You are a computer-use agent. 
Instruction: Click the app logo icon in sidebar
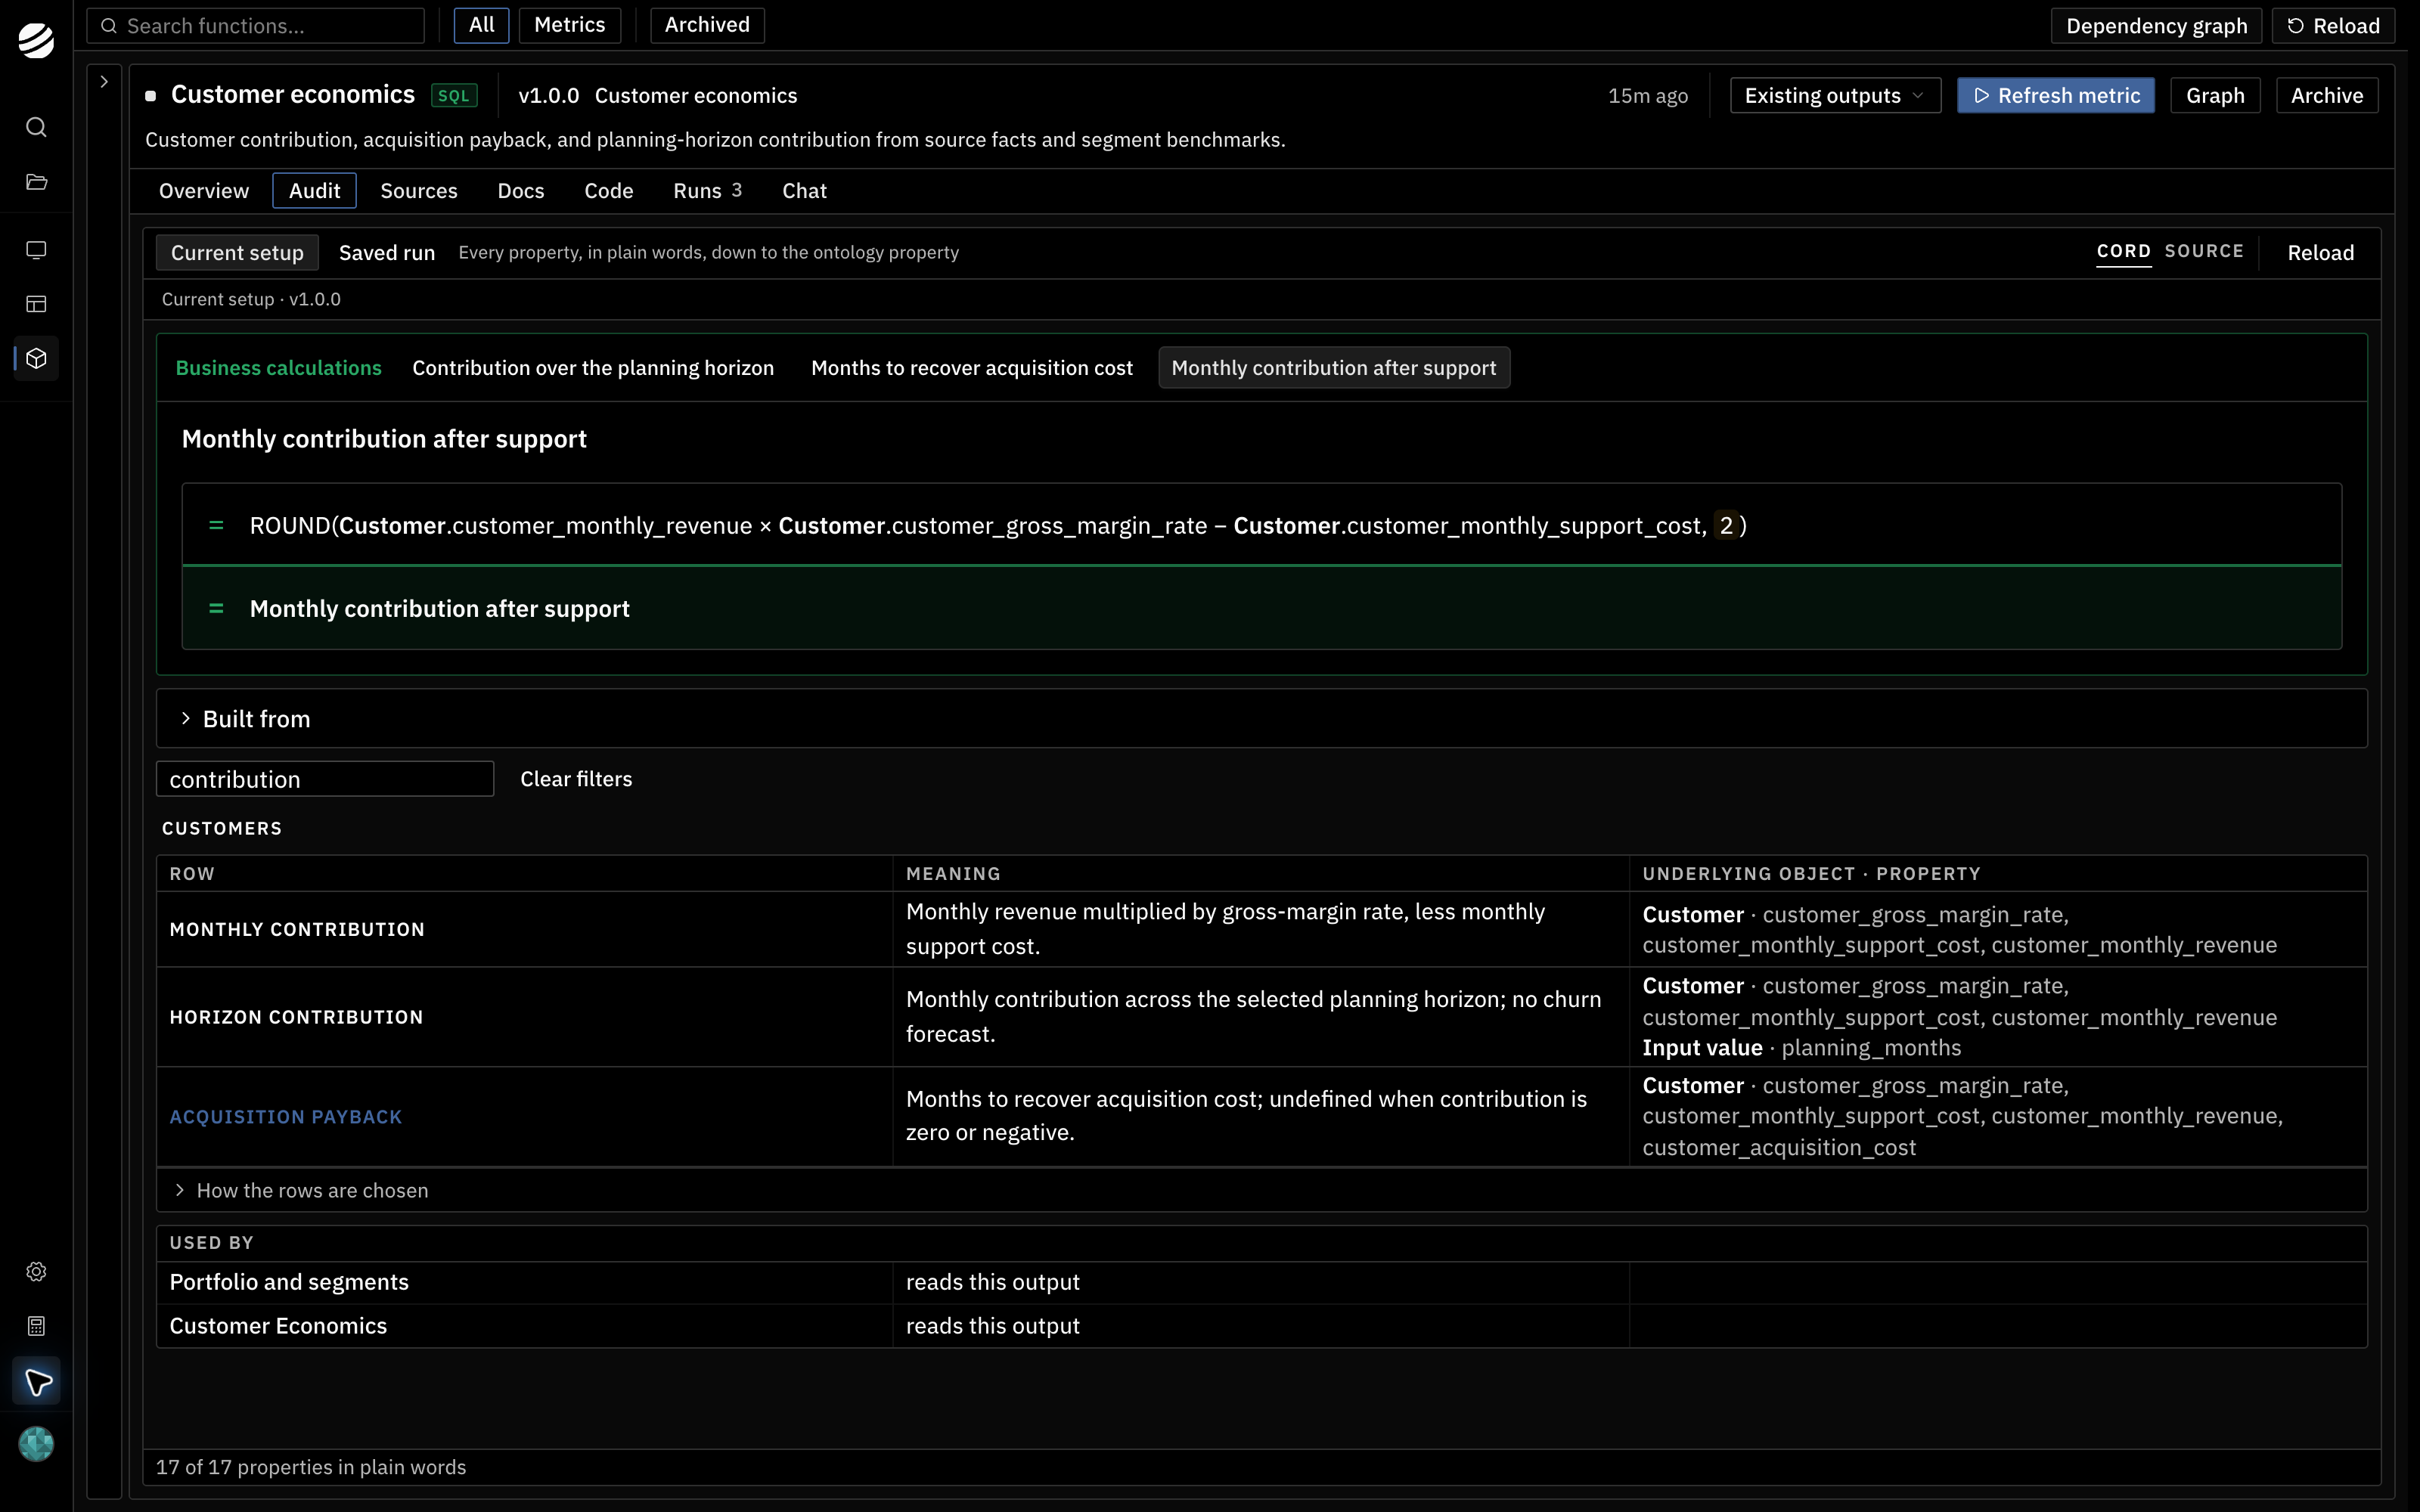tap(36, 40)
